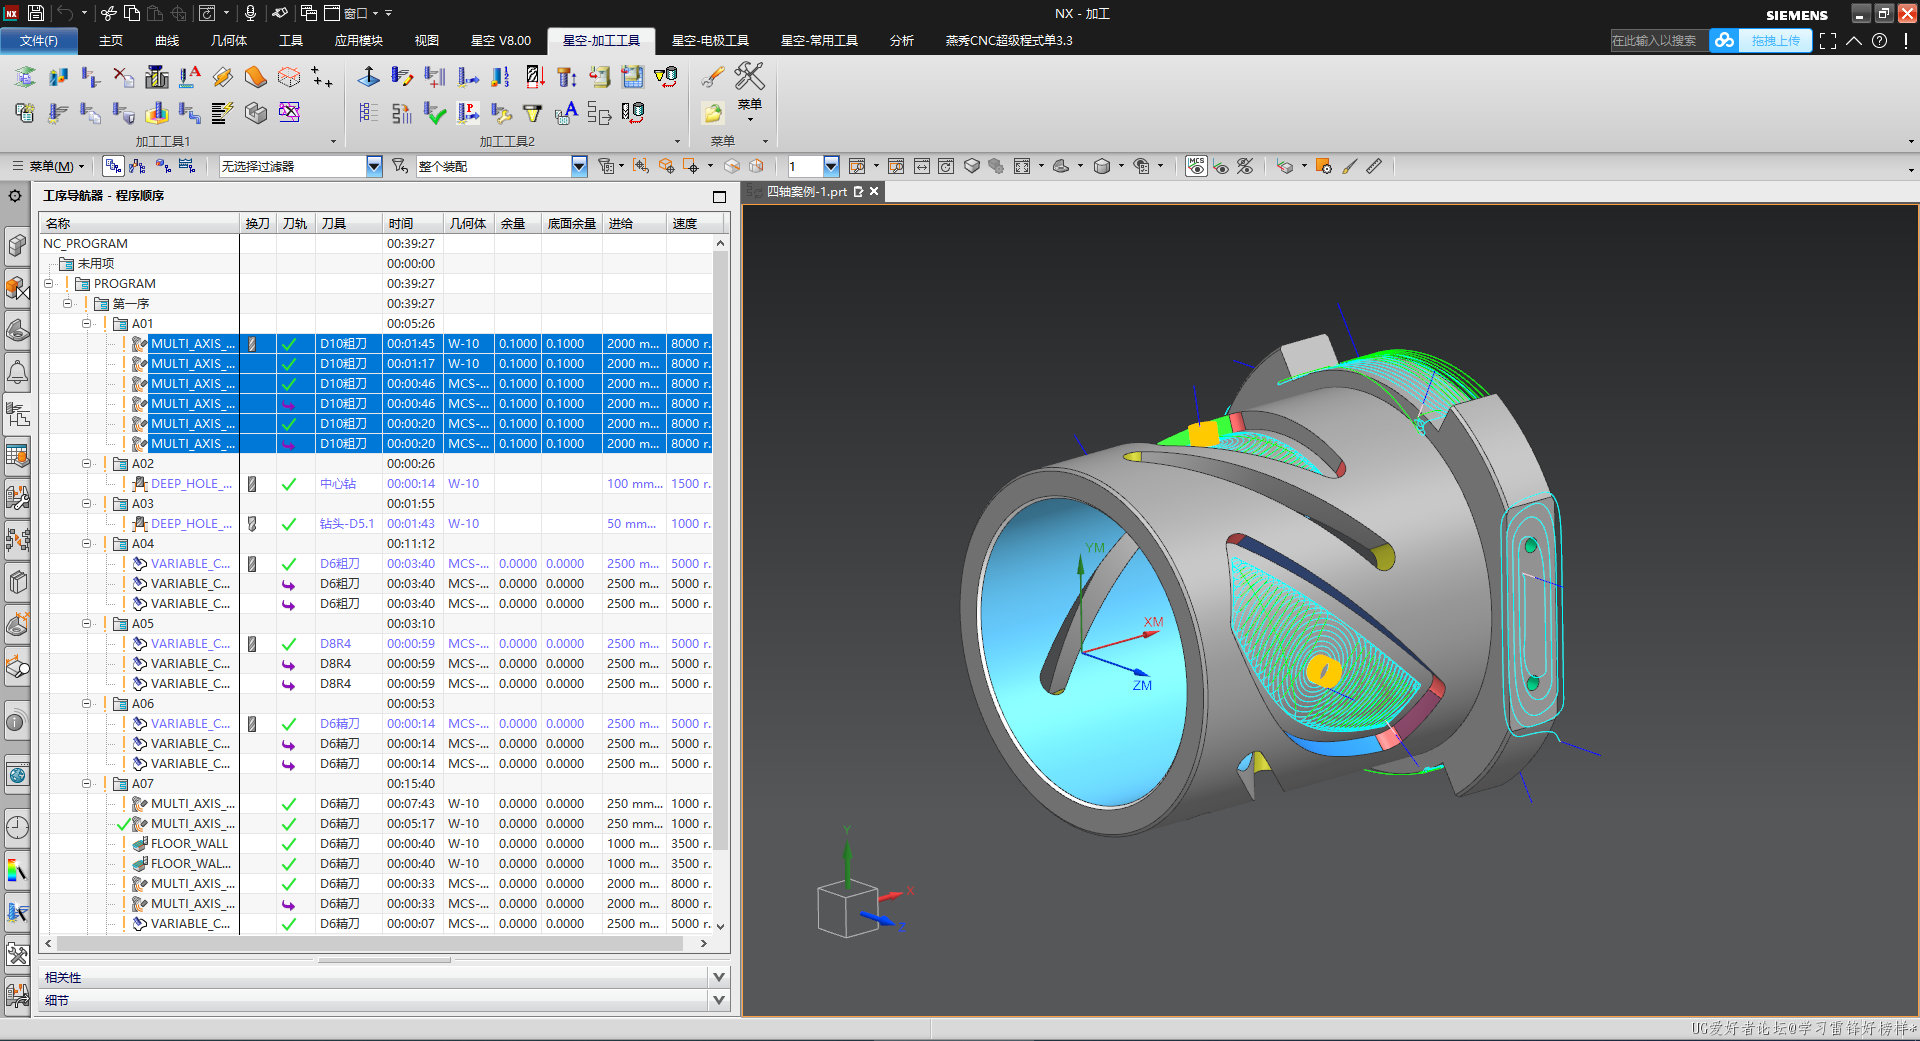The width and height of the screenshot is (1920, 1041).
Task: Open the bell icon in left resource bar
Action: pos(17,373)
